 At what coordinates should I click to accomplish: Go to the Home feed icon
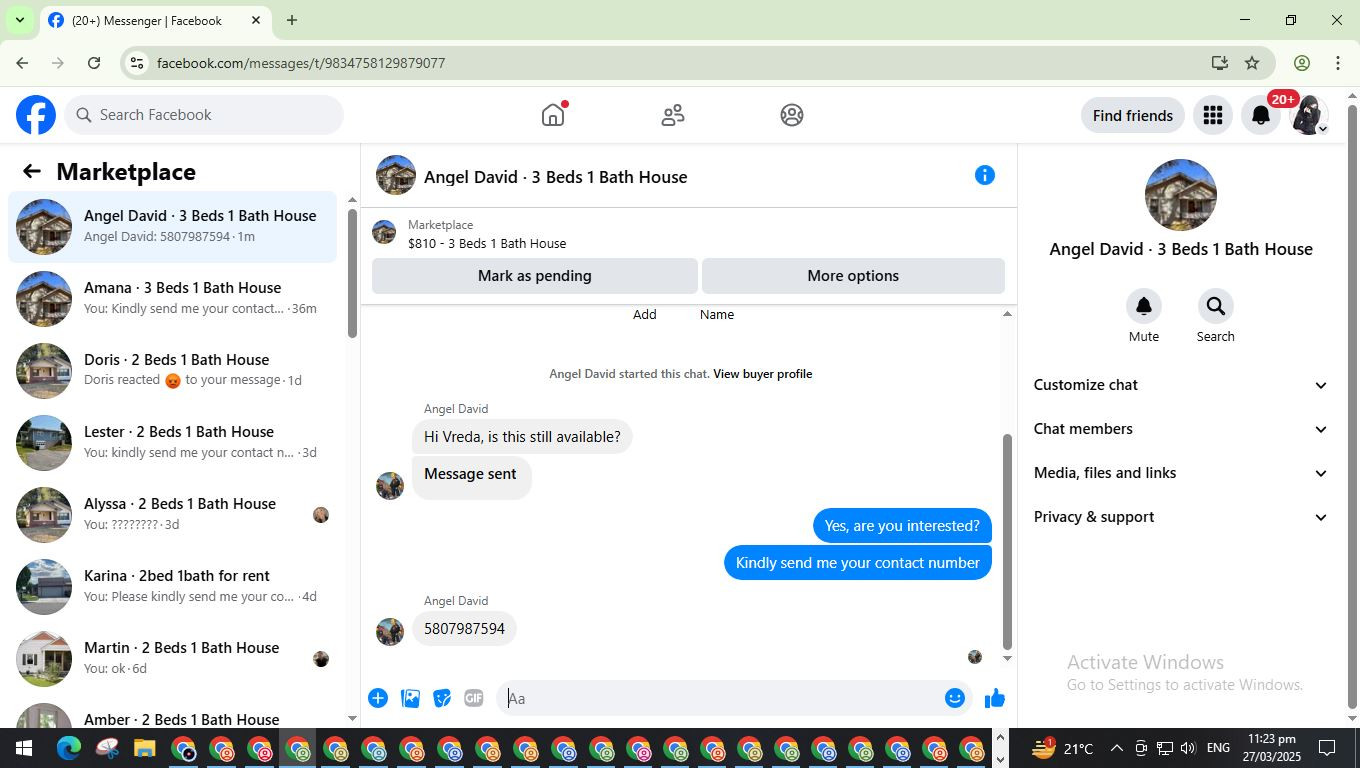[553, 115]
